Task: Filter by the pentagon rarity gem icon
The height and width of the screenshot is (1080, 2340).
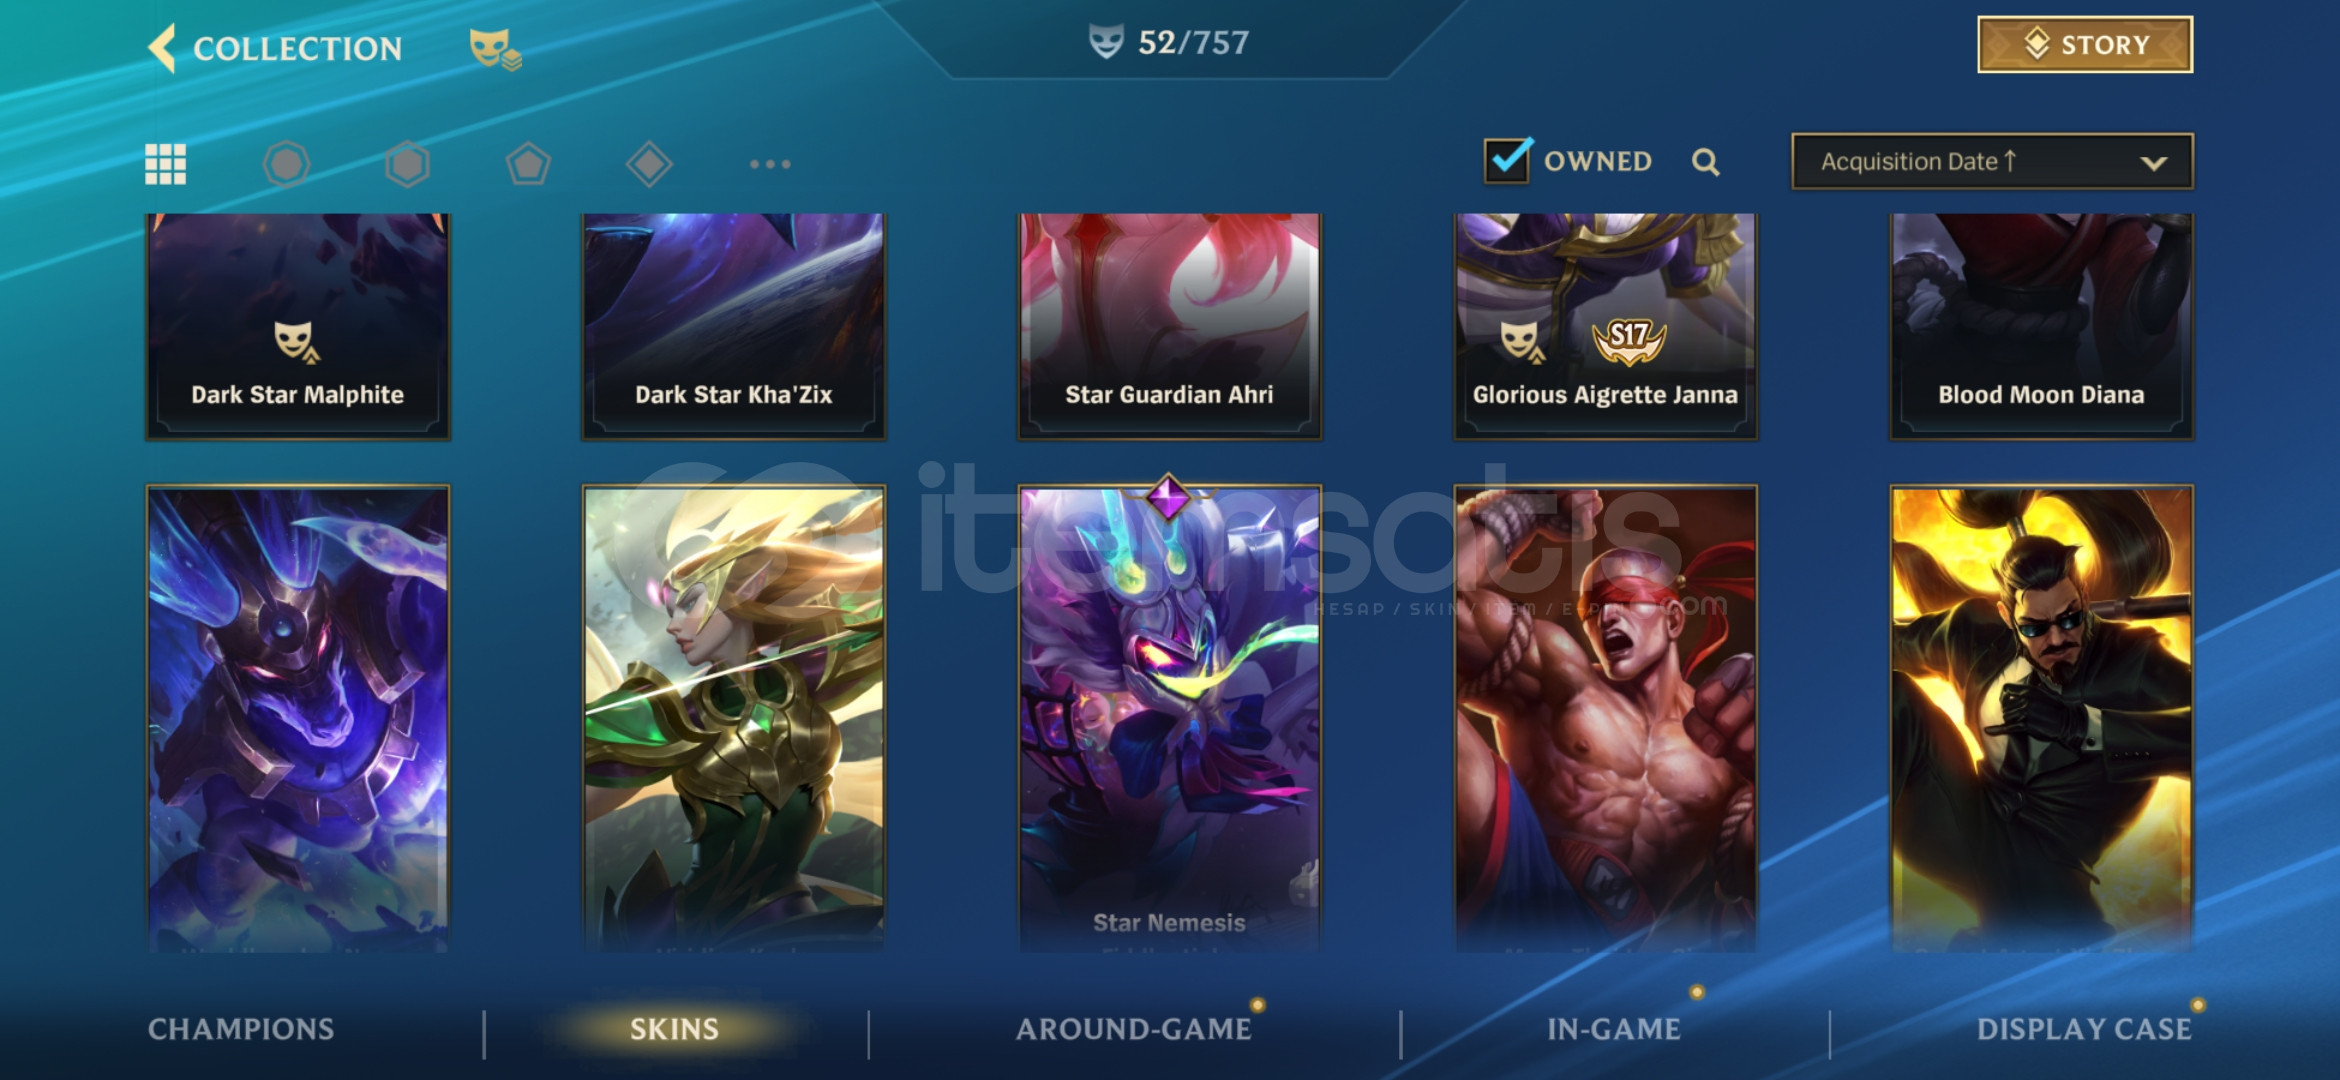Action: (528, 164)
